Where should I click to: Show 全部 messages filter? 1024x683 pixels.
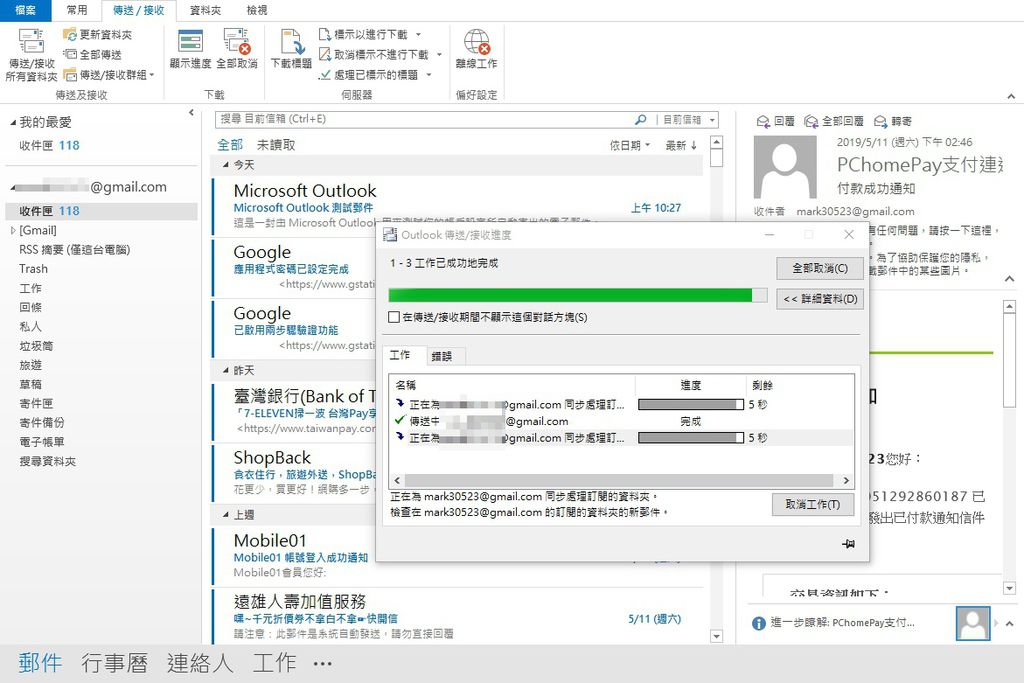click(x=230, y=145)
